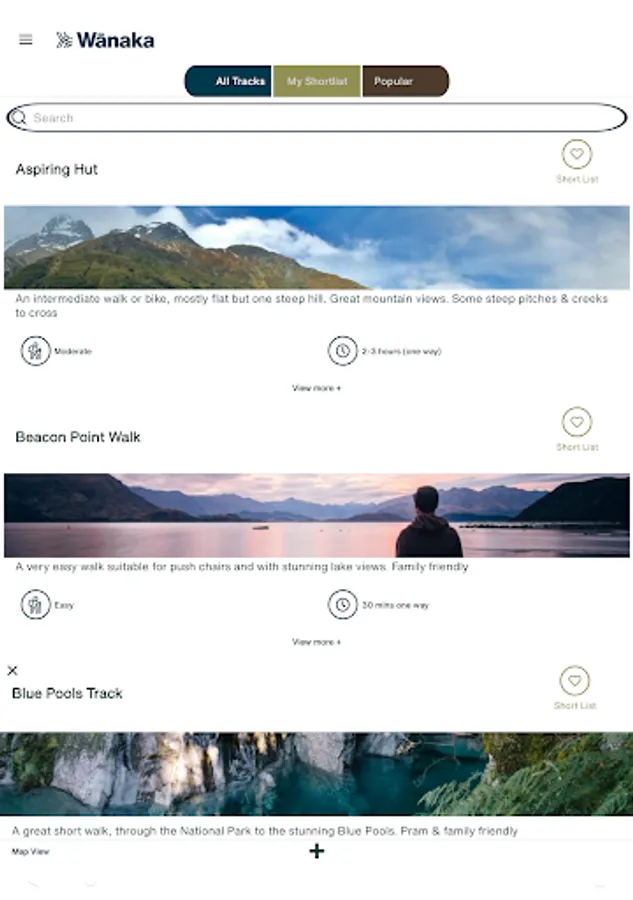This screenshot has width=633, height=900.
Task: Click the clock icon for Aspiring Hut
Action: [343, 351]
